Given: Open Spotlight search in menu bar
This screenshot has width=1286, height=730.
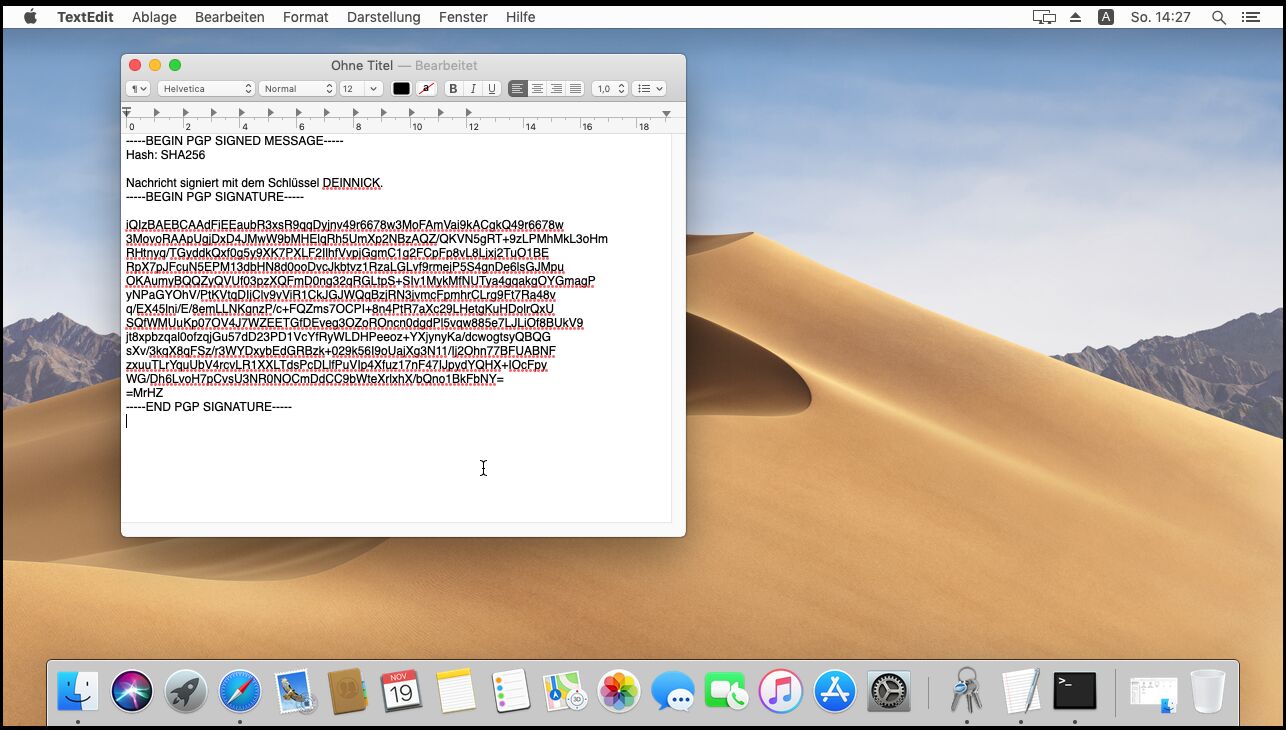Looking at the screenshot, I should coord(1218,17).
